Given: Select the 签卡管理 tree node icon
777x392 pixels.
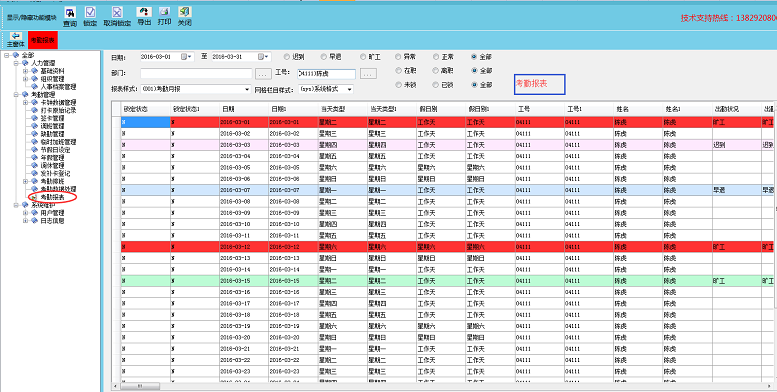Looking at the screenshot, I should pos(34,118).
